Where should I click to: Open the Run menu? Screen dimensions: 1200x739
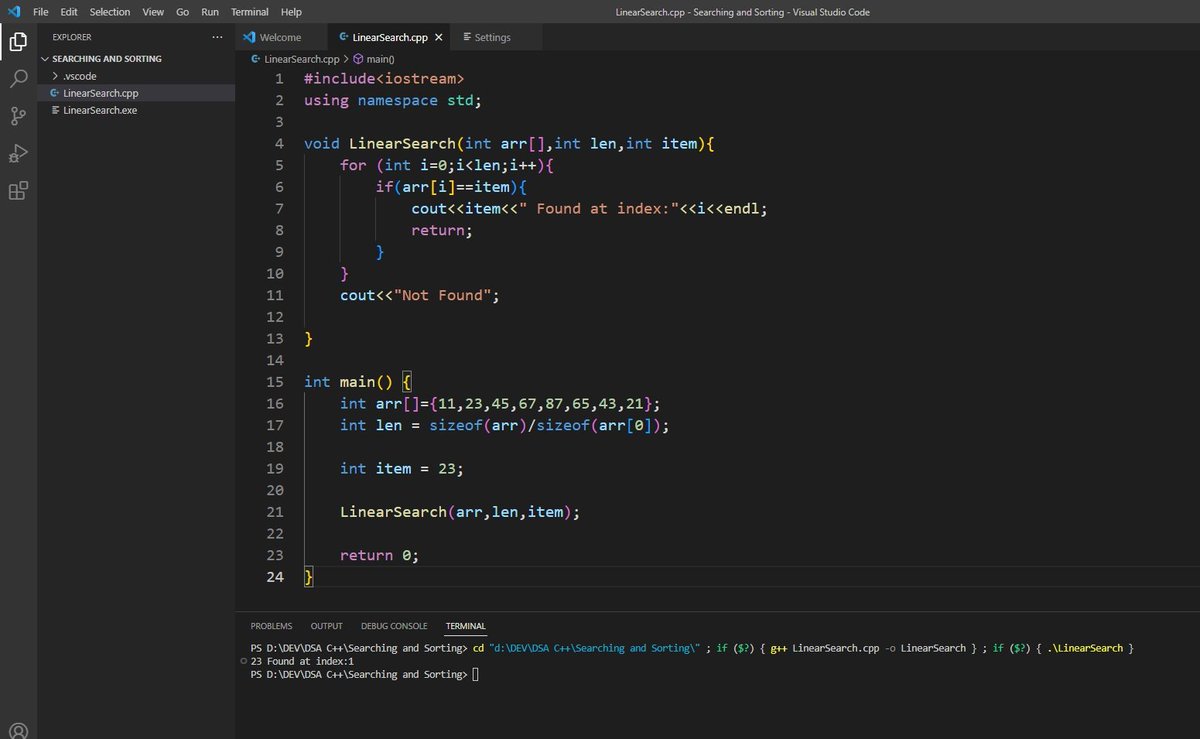point(210,12)
